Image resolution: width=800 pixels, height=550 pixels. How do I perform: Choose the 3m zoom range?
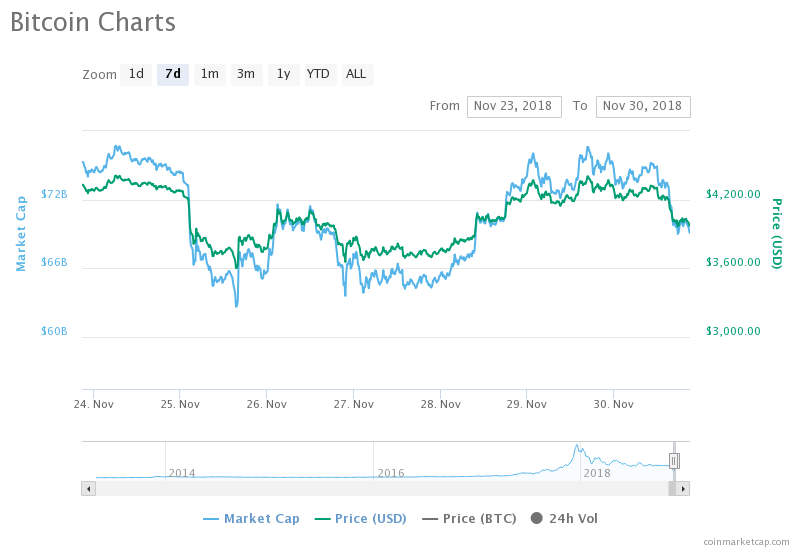(246, 74)
